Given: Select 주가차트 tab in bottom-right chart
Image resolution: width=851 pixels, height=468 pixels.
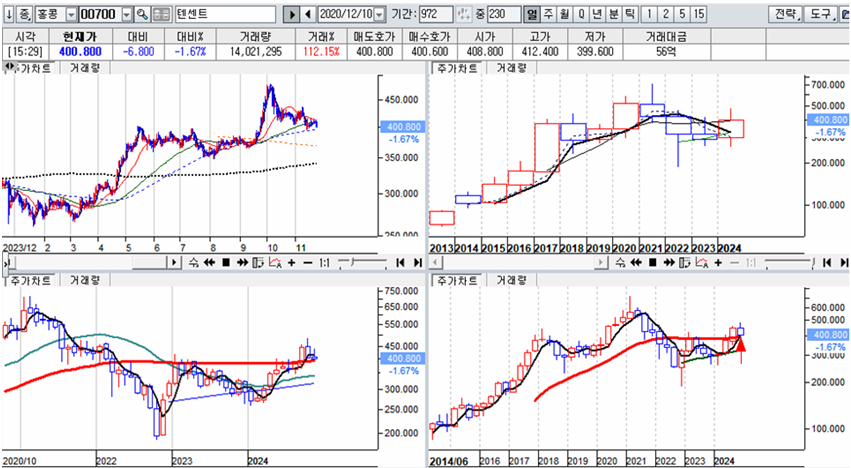Looking at the screenshot, I should [457, 280].
